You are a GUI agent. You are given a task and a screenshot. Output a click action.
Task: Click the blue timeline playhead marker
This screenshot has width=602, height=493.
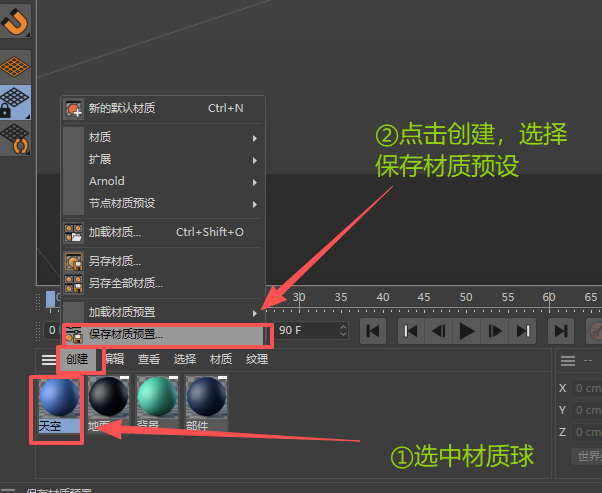(x=50, y=299)
